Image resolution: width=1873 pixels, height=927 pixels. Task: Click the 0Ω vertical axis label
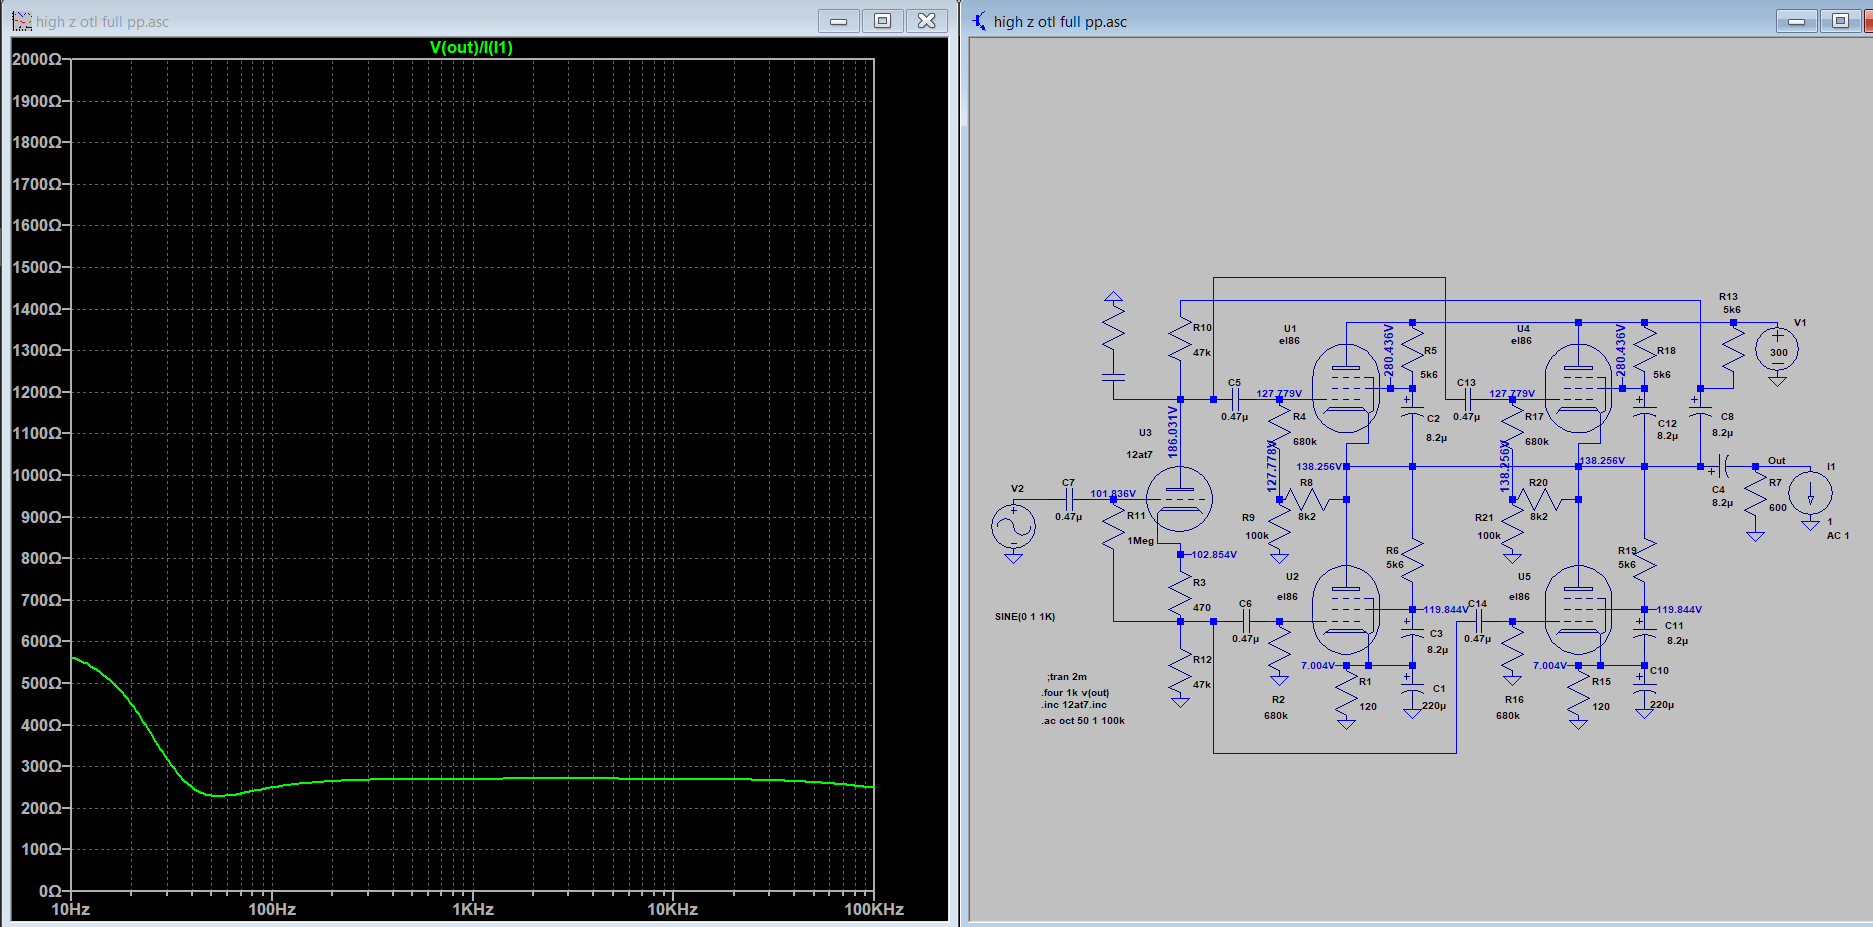point(50,891)
